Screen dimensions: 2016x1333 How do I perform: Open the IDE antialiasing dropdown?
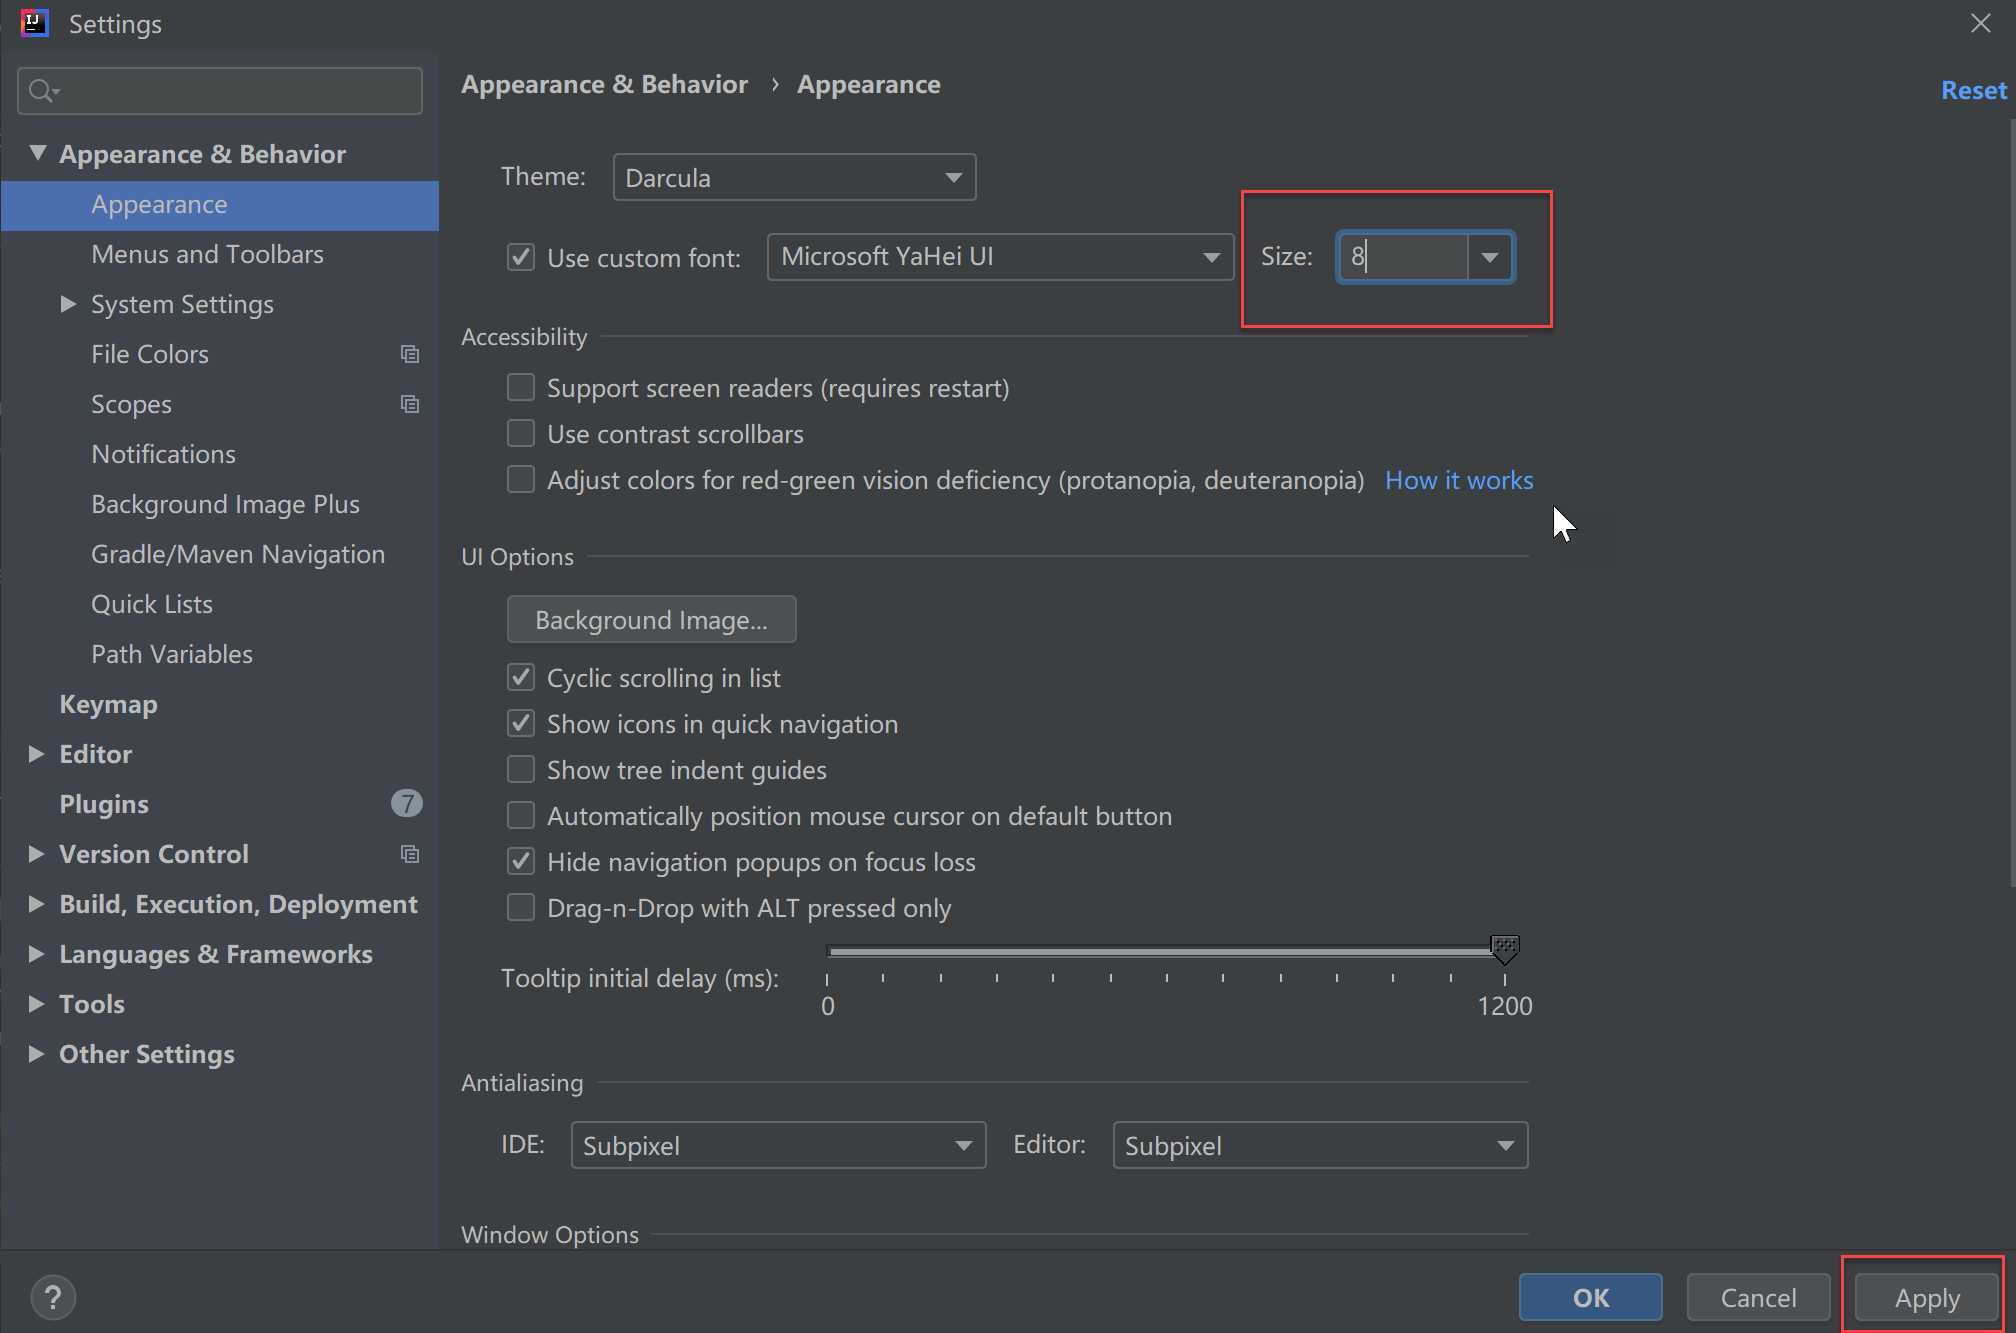click(778, 1145)
